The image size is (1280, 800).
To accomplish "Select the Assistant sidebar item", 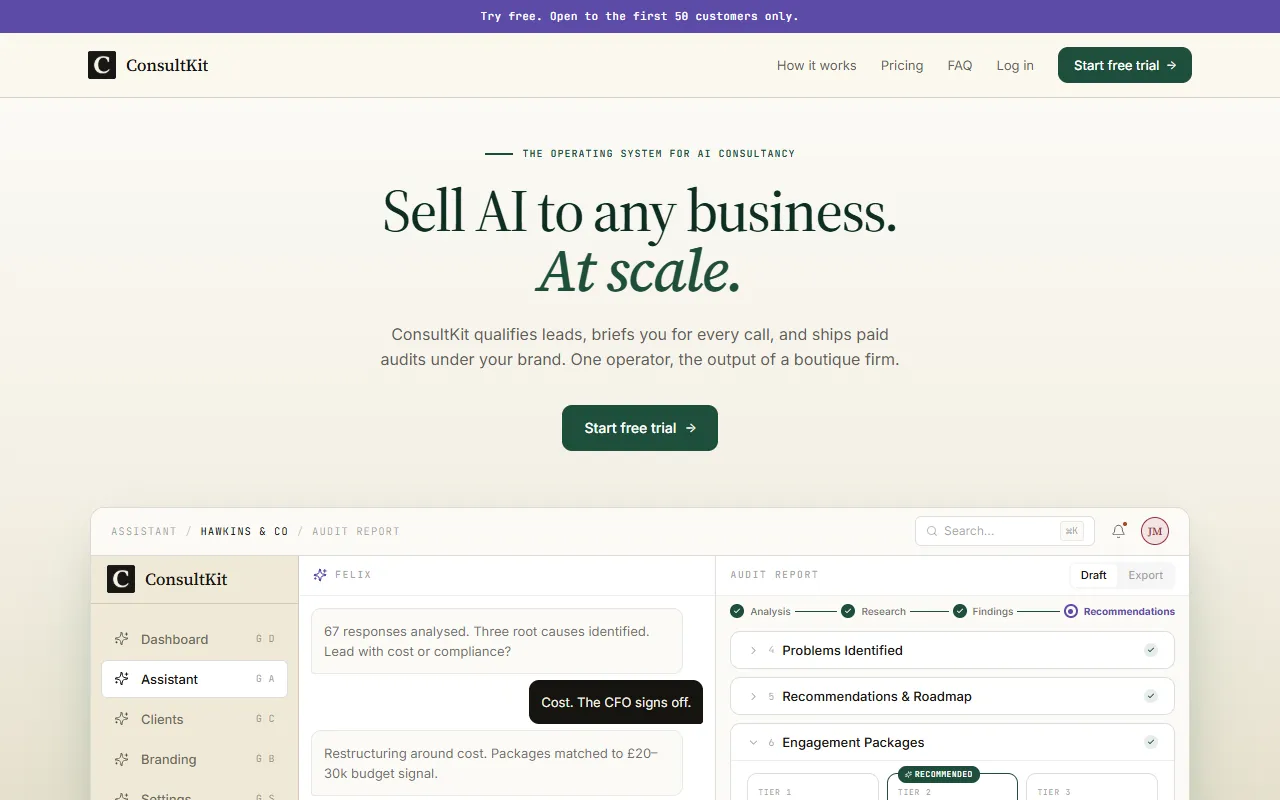I will coord(194,679).
